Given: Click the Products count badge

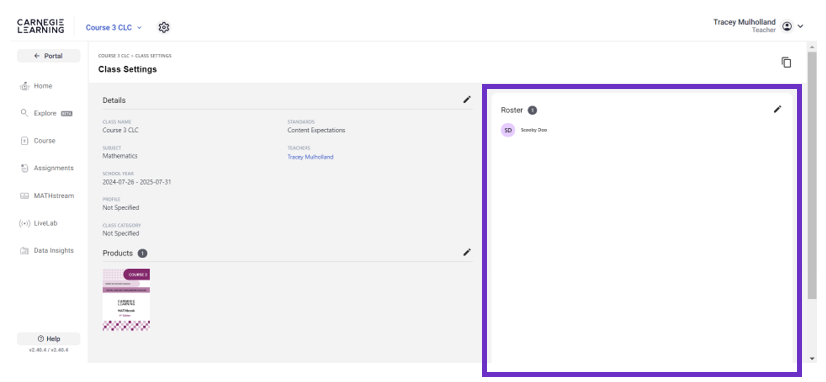Looking at the screenshot, I should [142, 253].
